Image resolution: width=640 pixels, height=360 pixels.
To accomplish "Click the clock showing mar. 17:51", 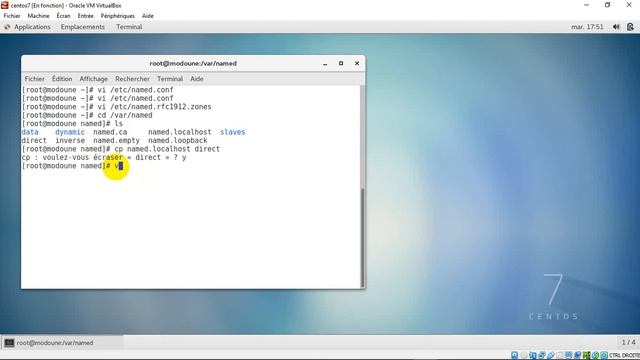I will (587, 27).
